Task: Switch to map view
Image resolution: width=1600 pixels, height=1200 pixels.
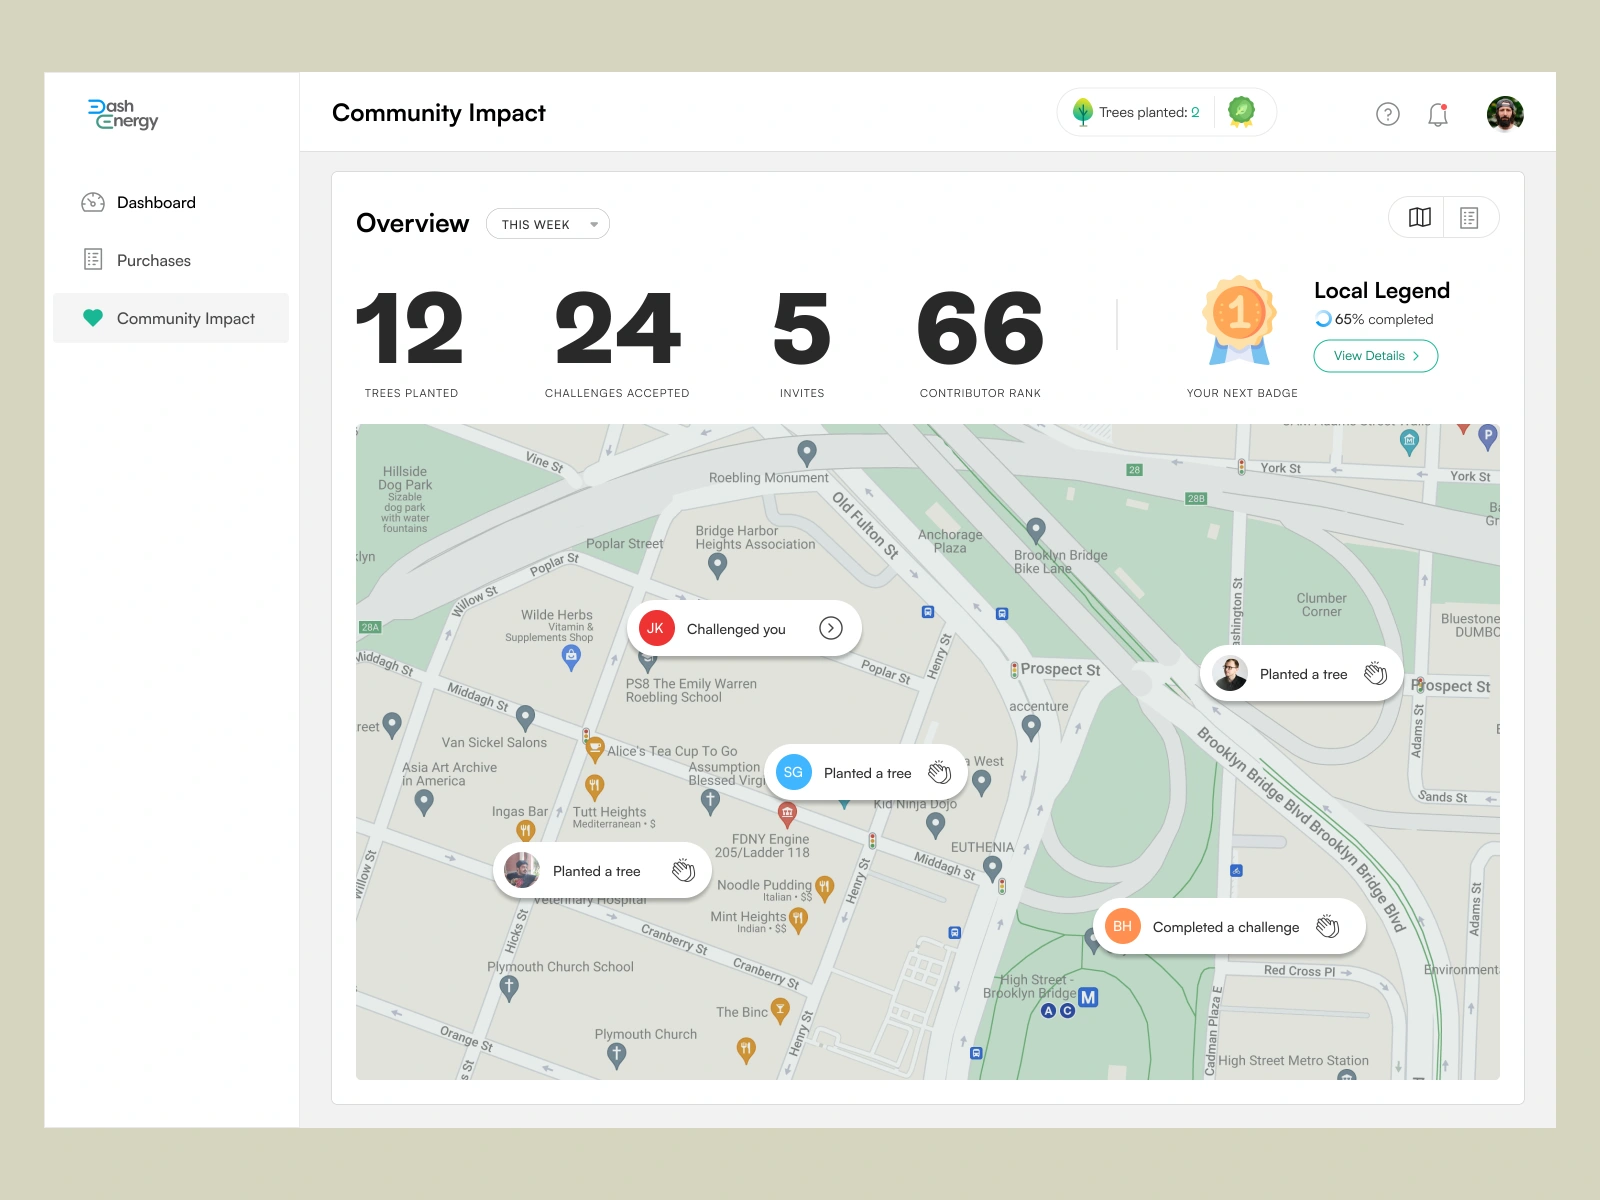Action: point(1419,217)
